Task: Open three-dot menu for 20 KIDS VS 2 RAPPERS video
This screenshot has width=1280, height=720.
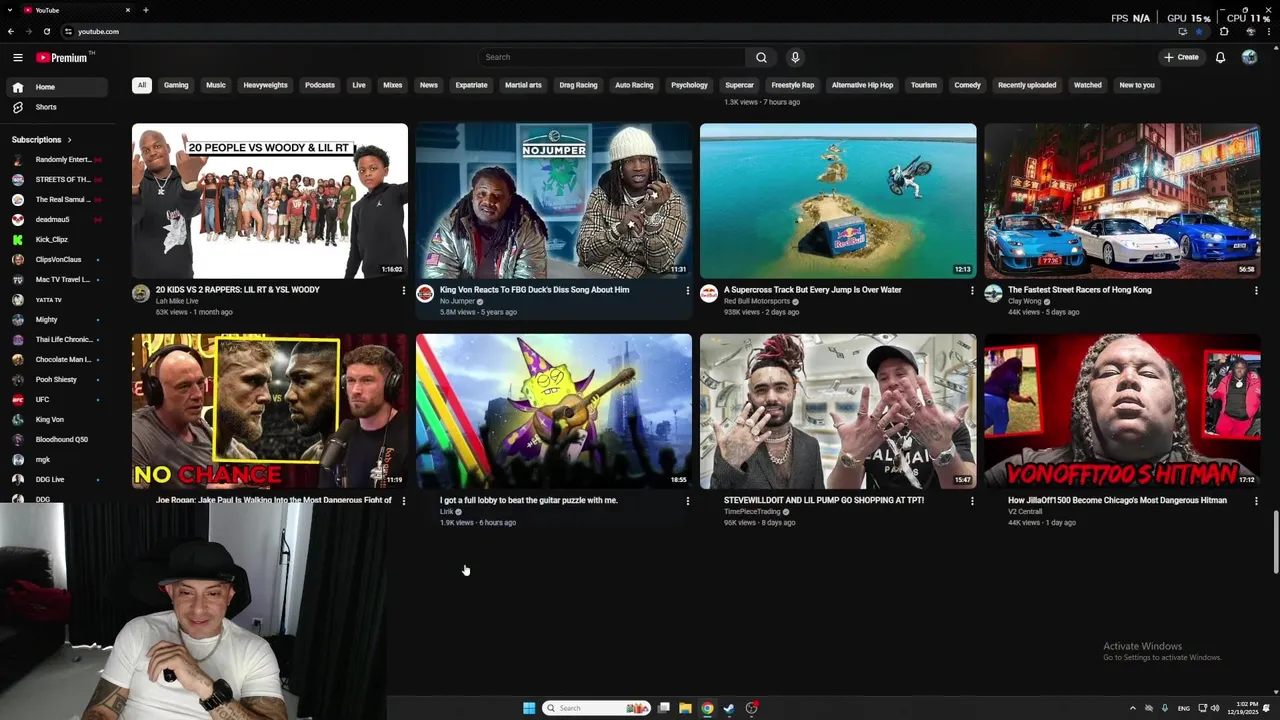Action: coord(404,291)
